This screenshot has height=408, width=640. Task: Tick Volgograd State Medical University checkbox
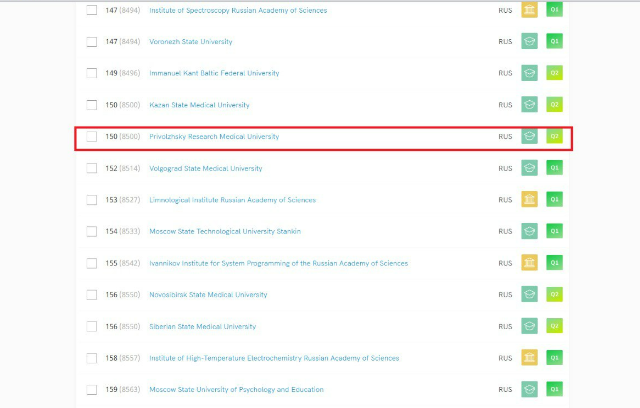92,168
